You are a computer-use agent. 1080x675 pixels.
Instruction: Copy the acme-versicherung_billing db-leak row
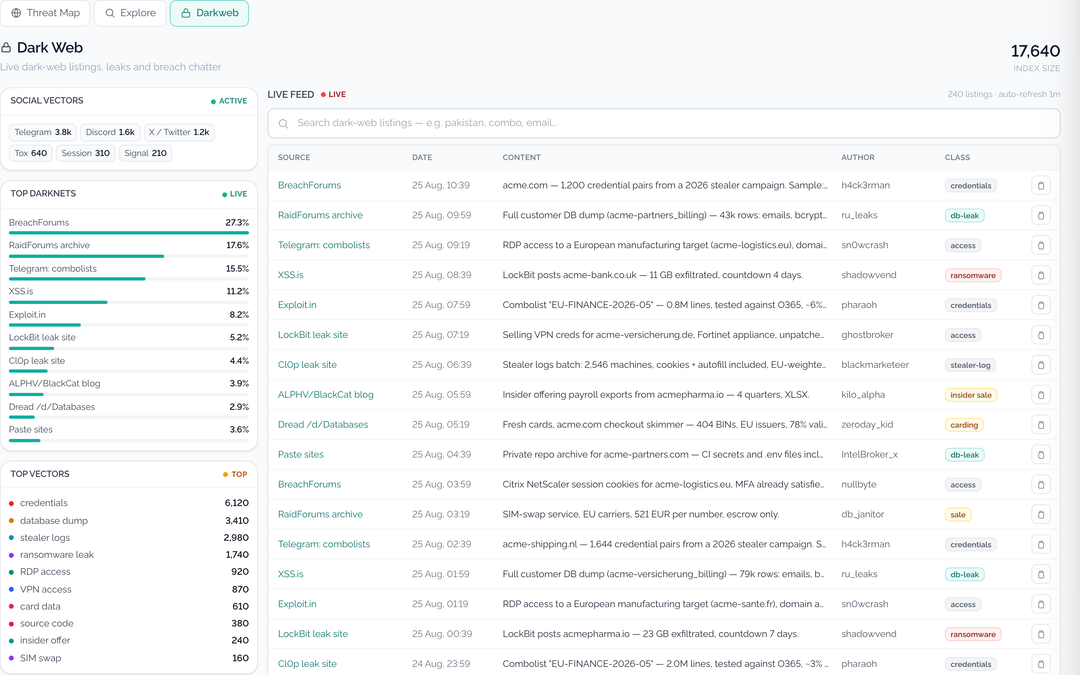pyautogui.click(x=1041, y=574)
